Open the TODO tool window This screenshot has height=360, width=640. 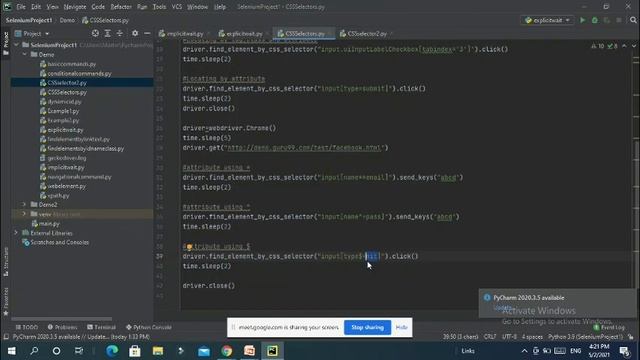click(27, 327)
